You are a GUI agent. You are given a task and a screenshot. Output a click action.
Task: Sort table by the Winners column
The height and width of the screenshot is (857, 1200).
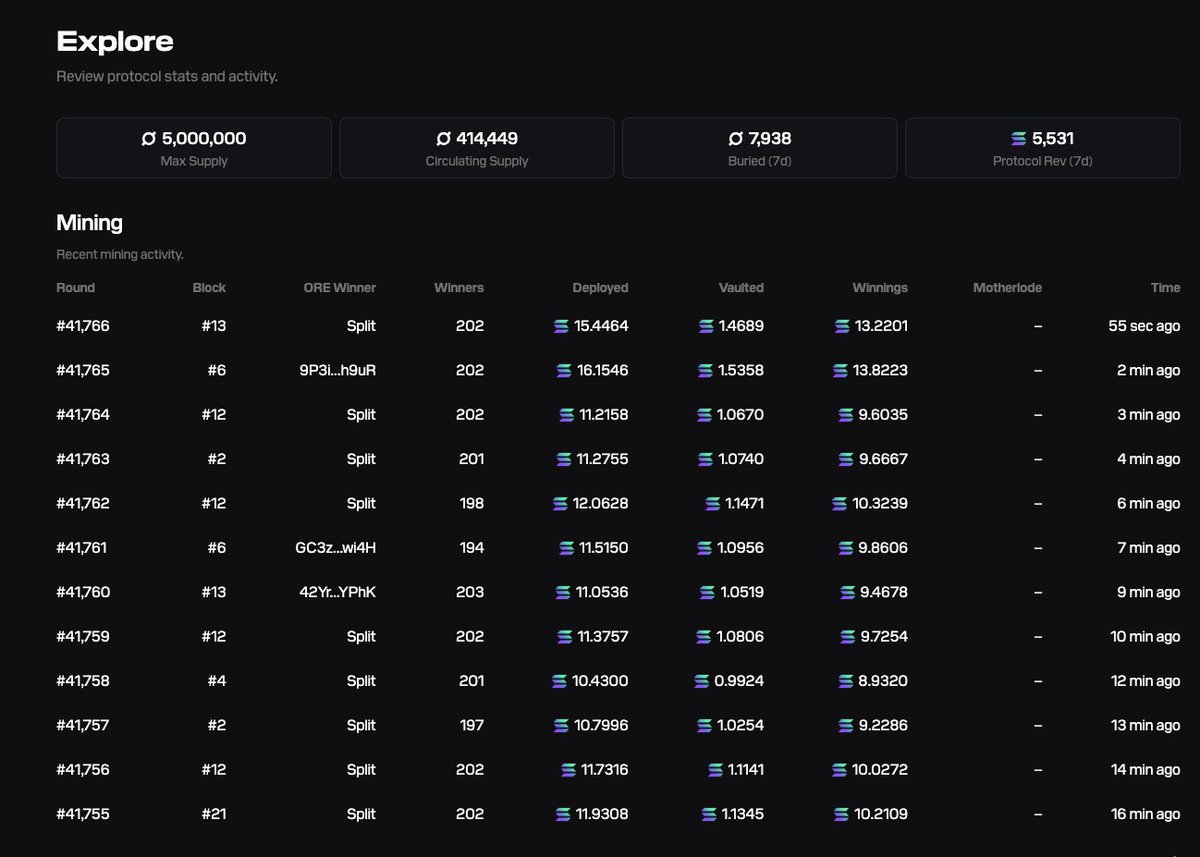pos(458,287)
